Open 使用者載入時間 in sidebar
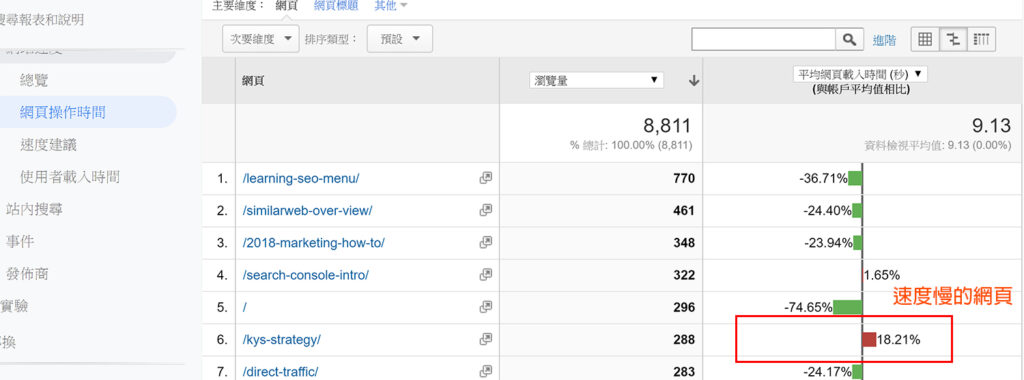The image size is (1024, 380). click(70, 177)
